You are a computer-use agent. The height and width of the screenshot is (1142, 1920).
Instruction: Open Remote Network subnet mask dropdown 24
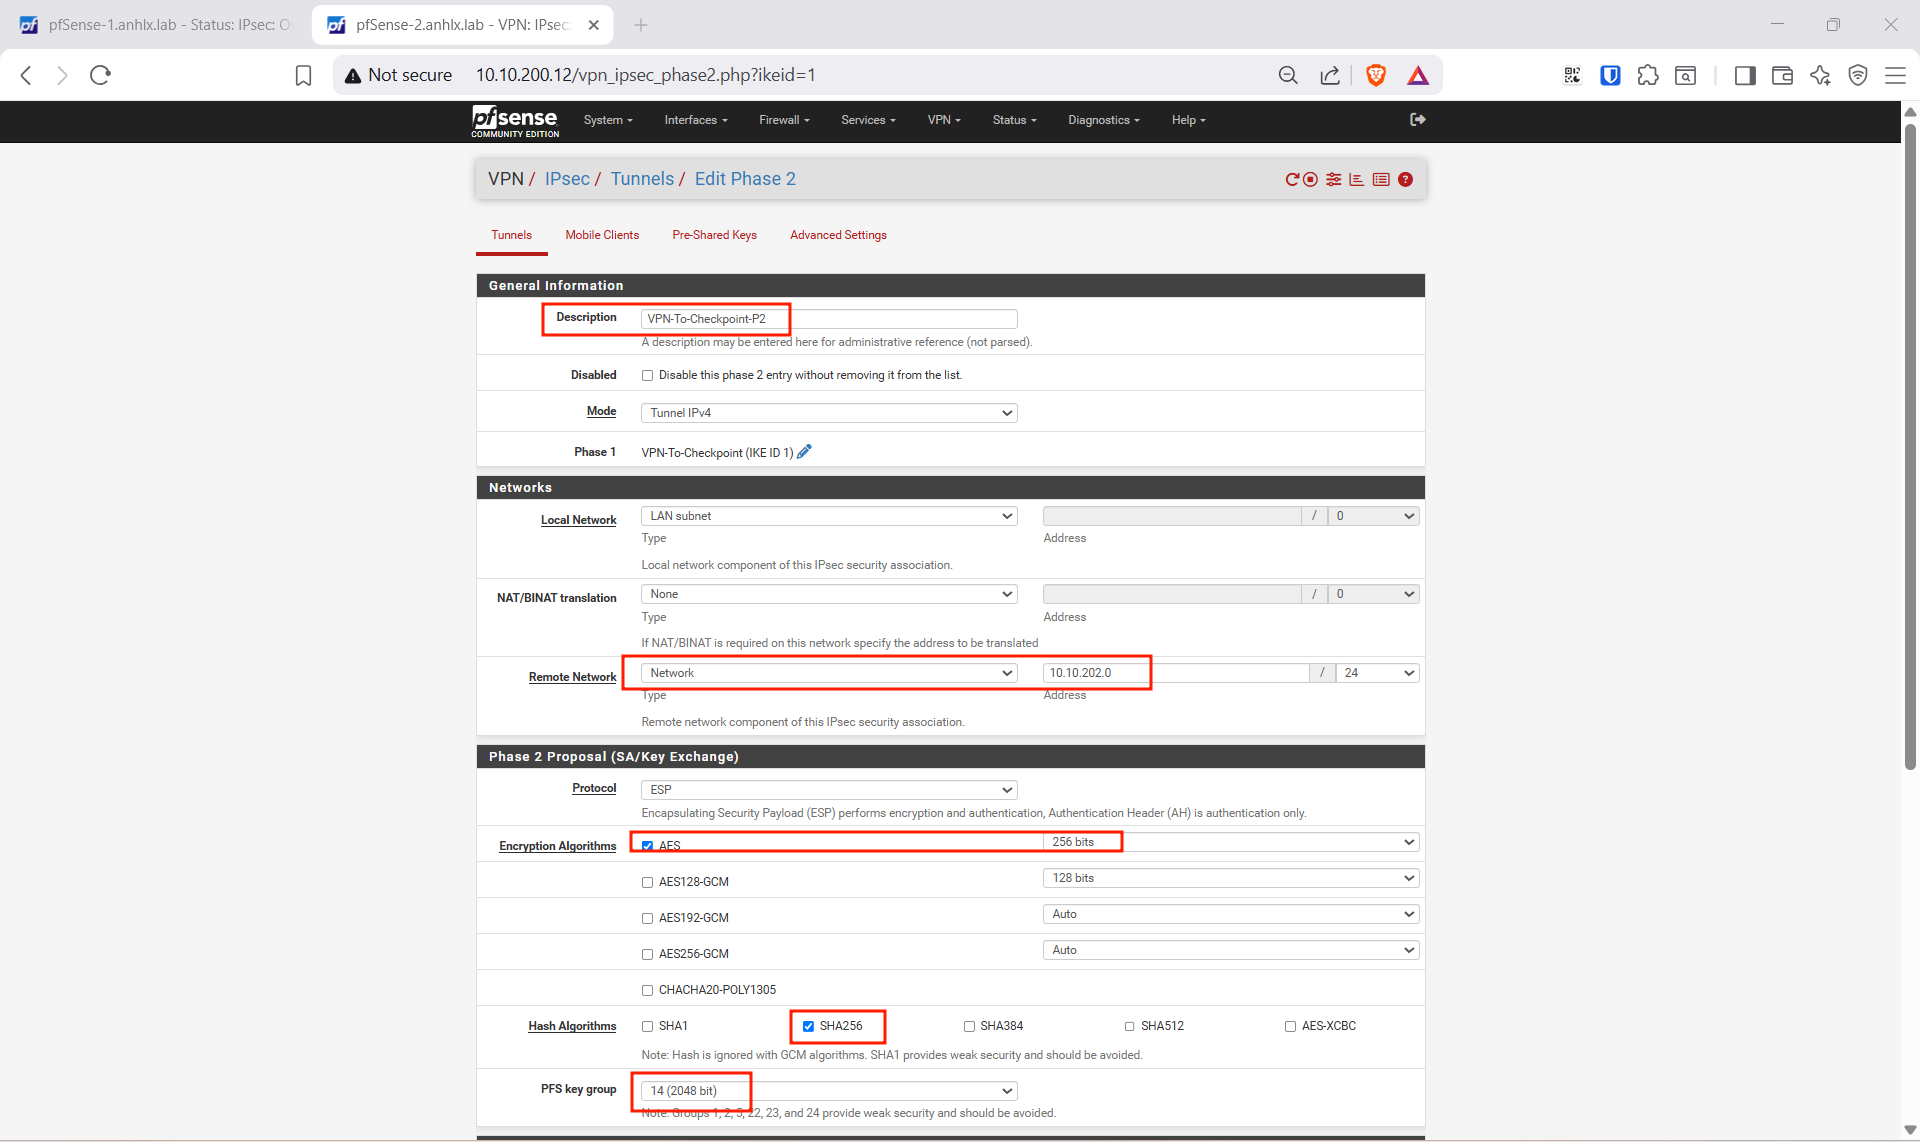click(x=1377, y=673)
